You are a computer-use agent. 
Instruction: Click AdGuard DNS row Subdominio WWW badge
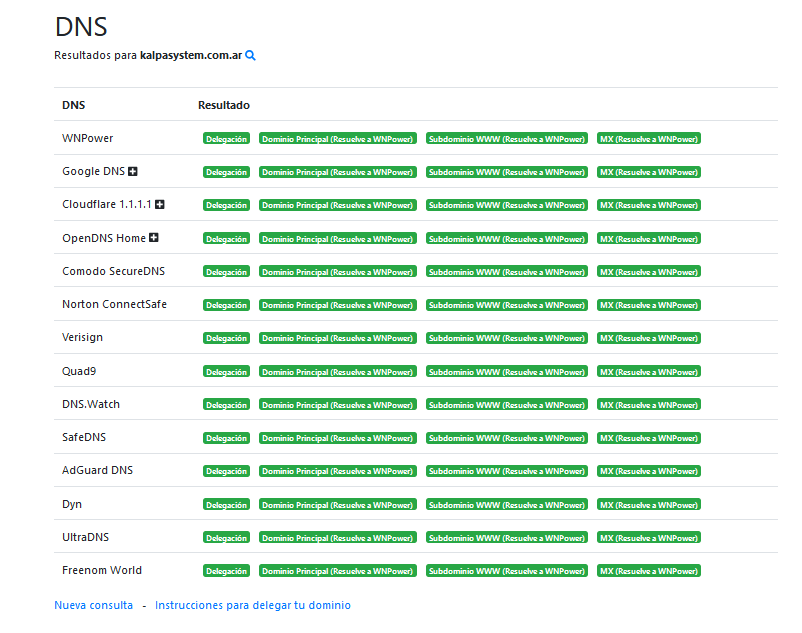507,471
